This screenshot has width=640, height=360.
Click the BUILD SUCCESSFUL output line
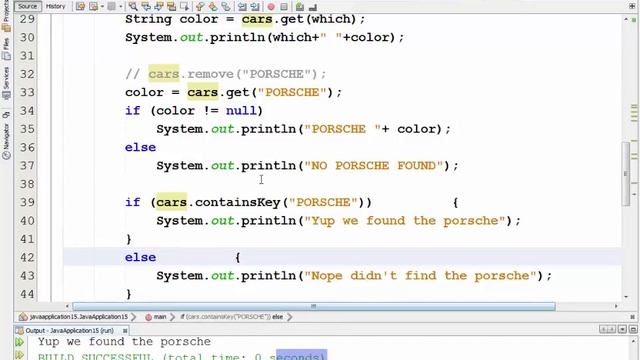click(182, 356)
